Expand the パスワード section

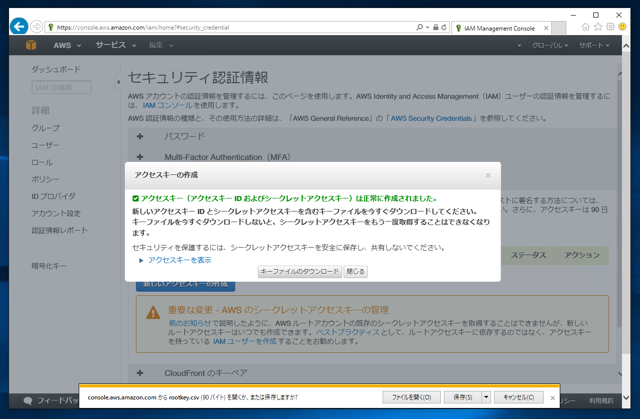tap(140, 136)
